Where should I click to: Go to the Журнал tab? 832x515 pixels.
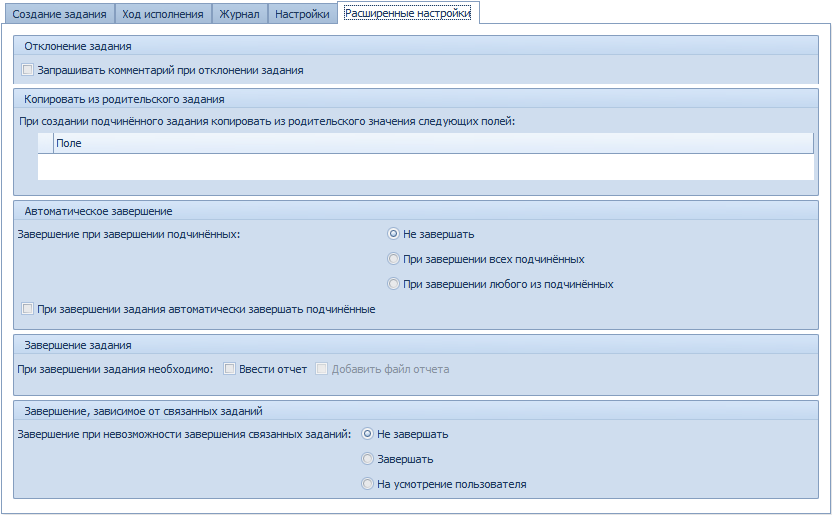[x=240, y=14]
